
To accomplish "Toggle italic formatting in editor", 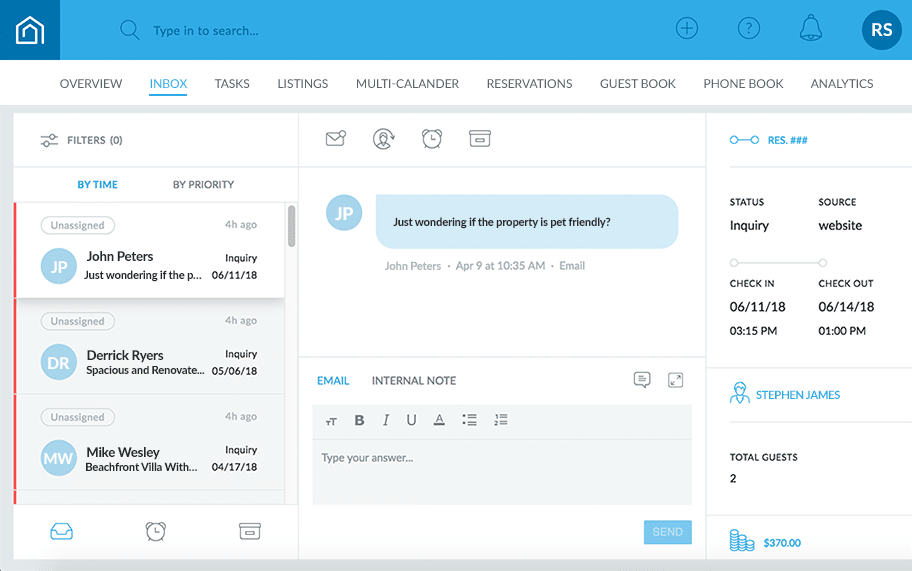I will (386, 421).
